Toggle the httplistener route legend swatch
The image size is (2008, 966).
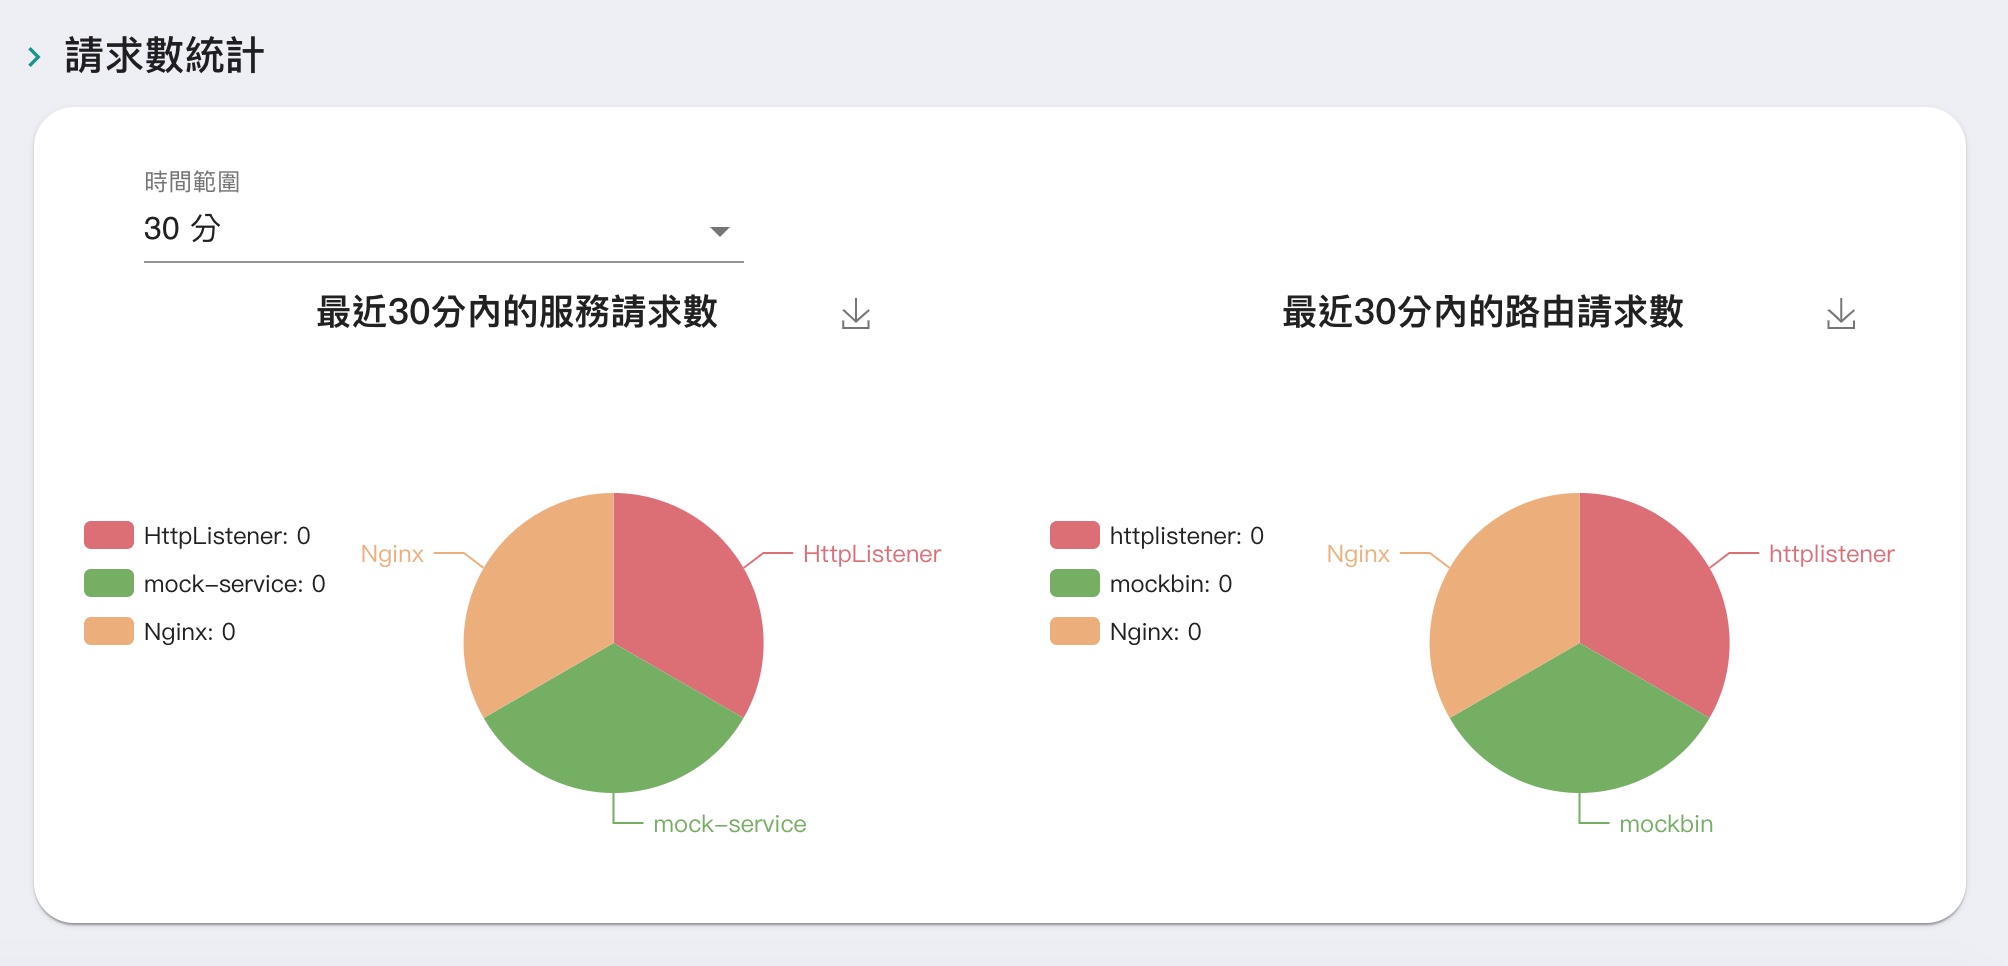click(x=1075, y=535)
